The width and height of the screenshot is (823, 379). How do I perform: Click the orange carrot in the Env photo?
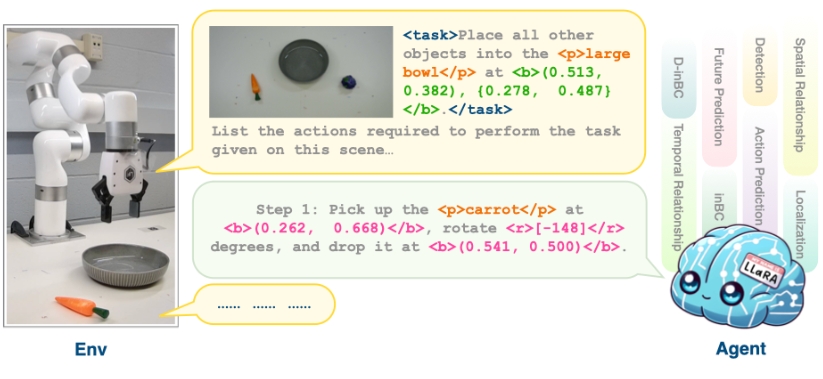(82, 306)
